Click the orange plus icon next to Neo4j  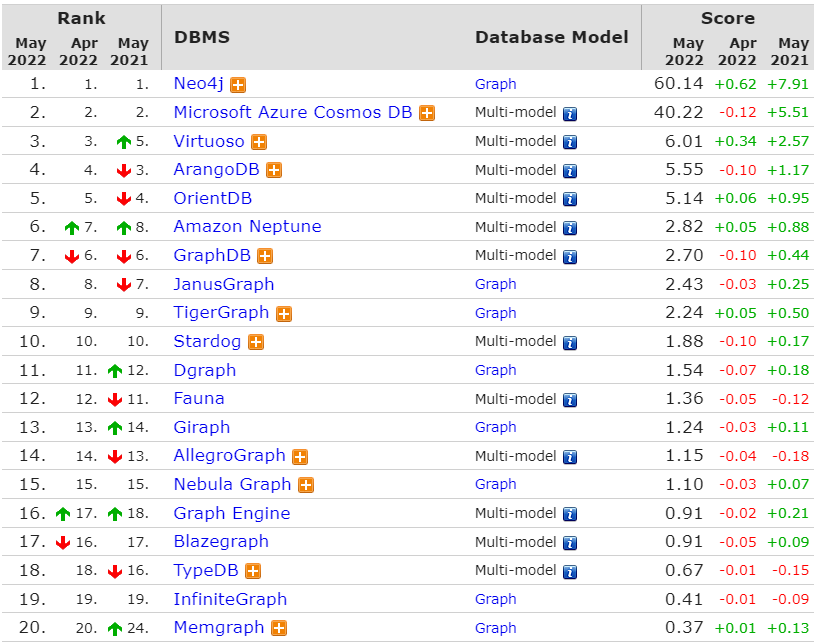click(x=238, y=84)
